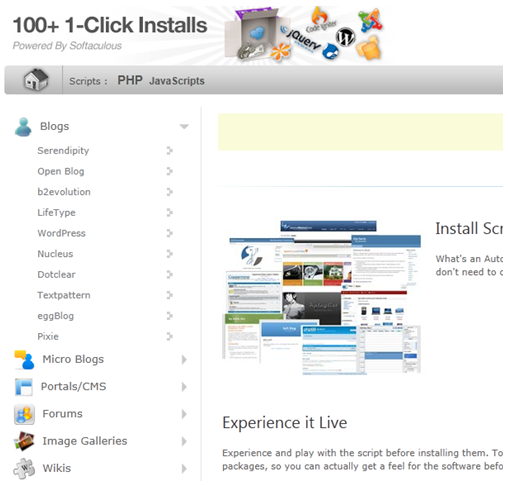The height and width of the screenshot is (487, 508).
Task: Open the Wikis category label
Action: pyautogui.click(x=57, y=468)
